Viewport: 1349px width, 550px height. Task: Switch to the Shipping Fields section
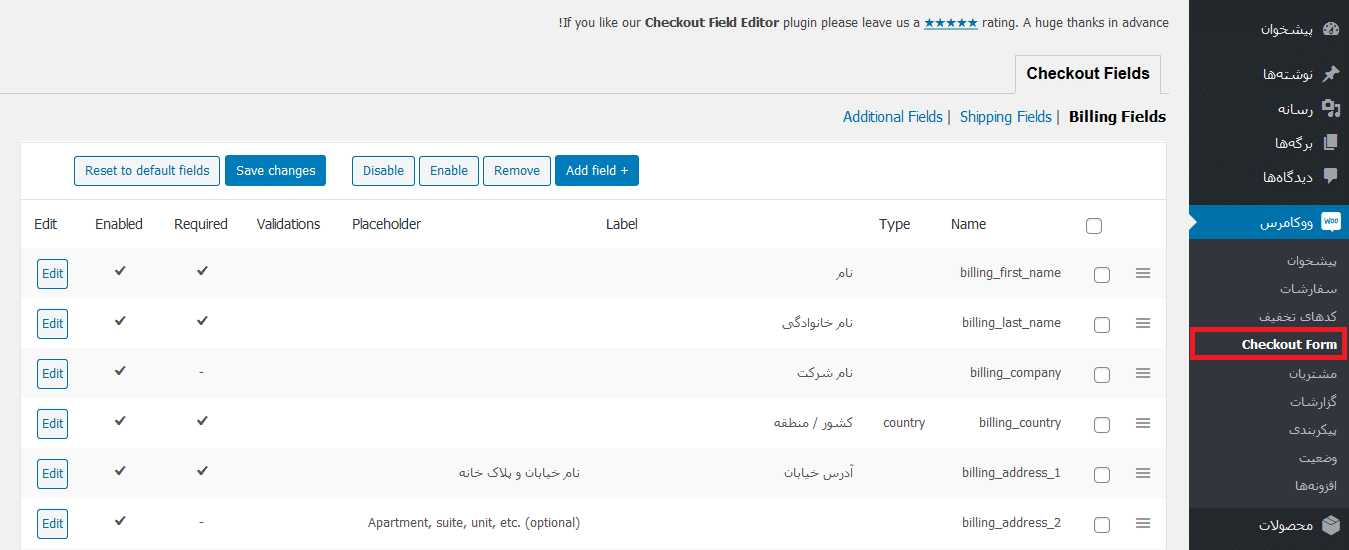(1006, 117)
